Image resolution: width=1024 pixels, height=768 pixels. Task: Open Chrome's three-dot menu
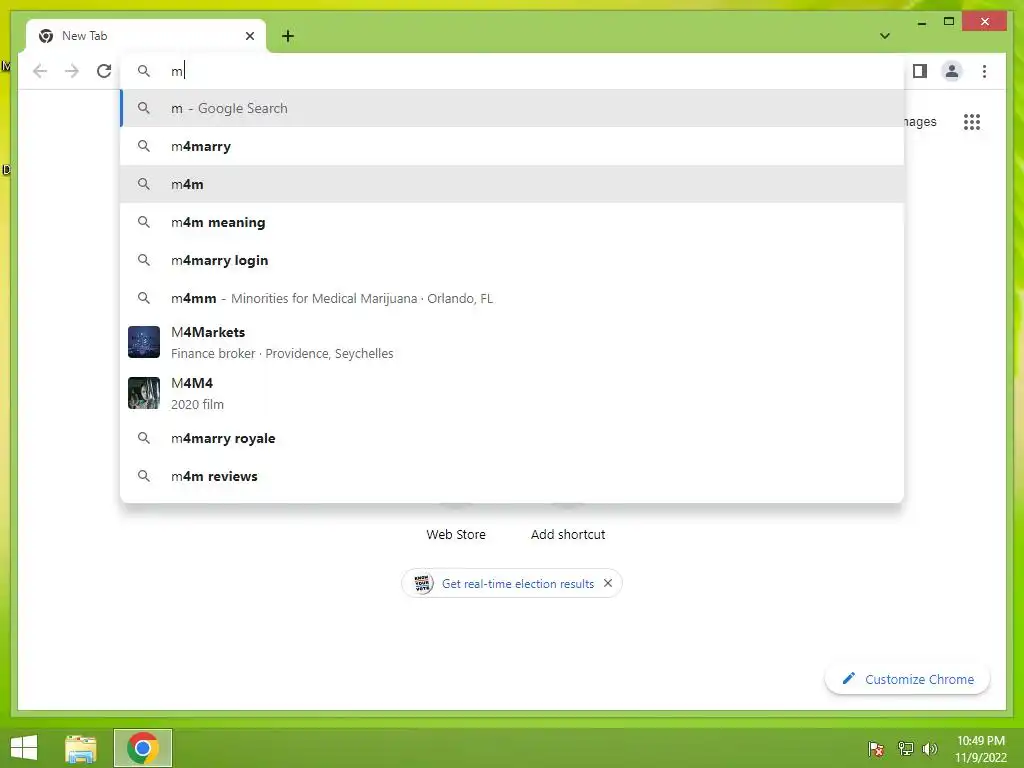click(x=984, y=71)
